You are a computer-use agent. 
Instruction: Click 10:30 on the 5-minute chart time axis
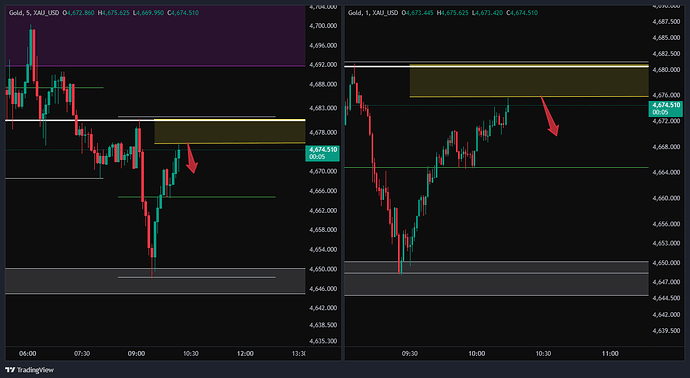click(x=191, y=353)
